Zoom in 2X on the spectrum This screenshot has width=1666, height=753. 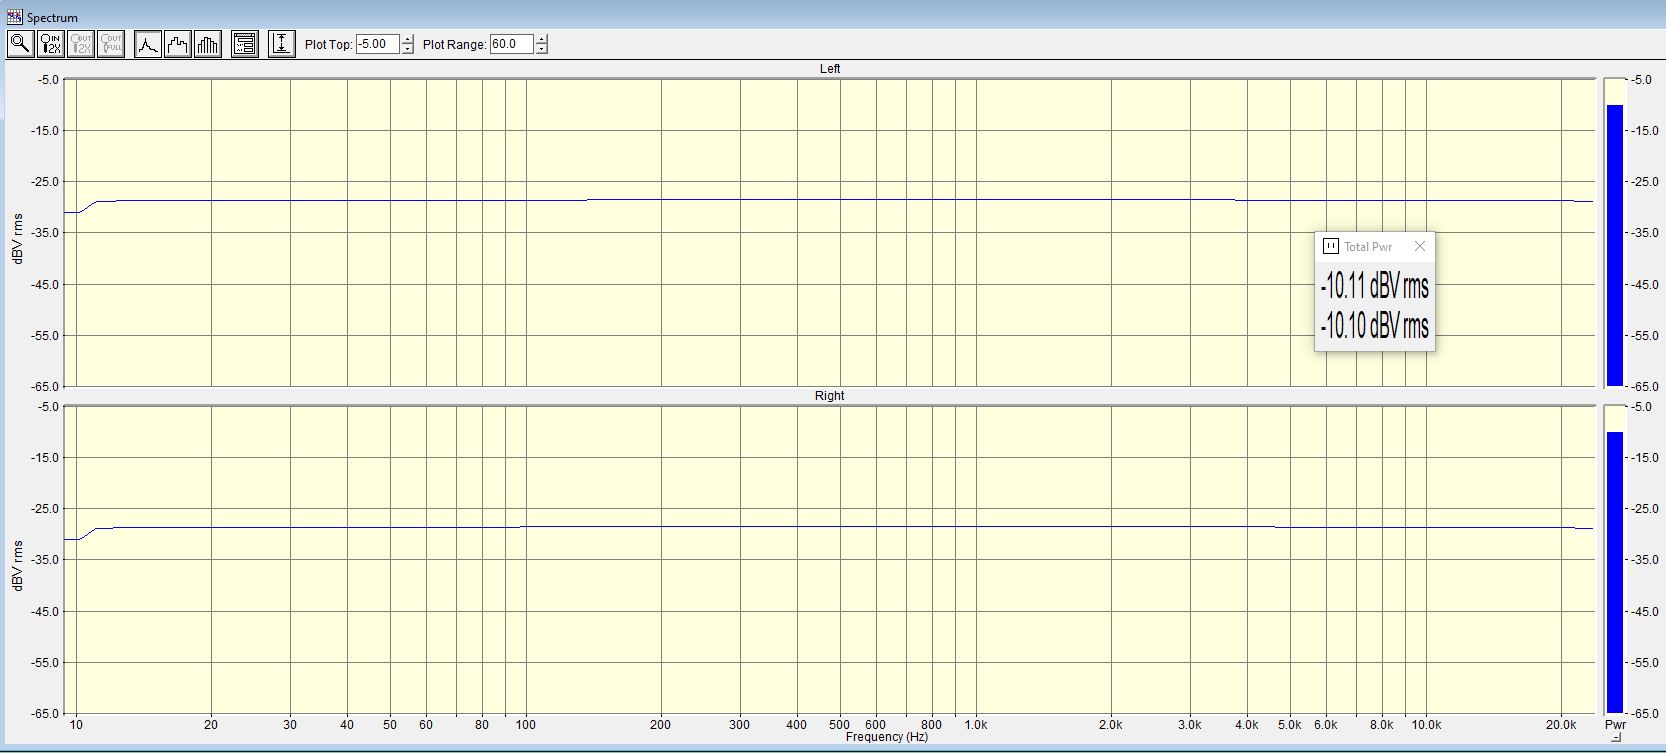(x=51, y=44)
